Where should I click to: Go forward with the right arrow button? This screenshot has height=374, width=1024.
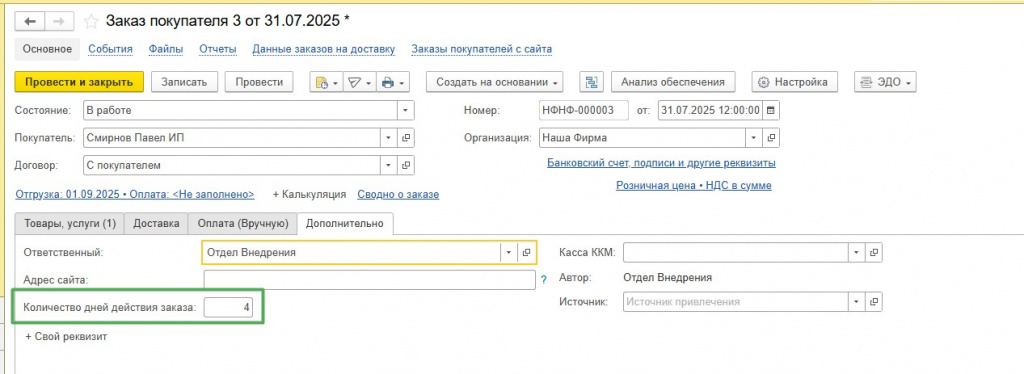point(59,21)
